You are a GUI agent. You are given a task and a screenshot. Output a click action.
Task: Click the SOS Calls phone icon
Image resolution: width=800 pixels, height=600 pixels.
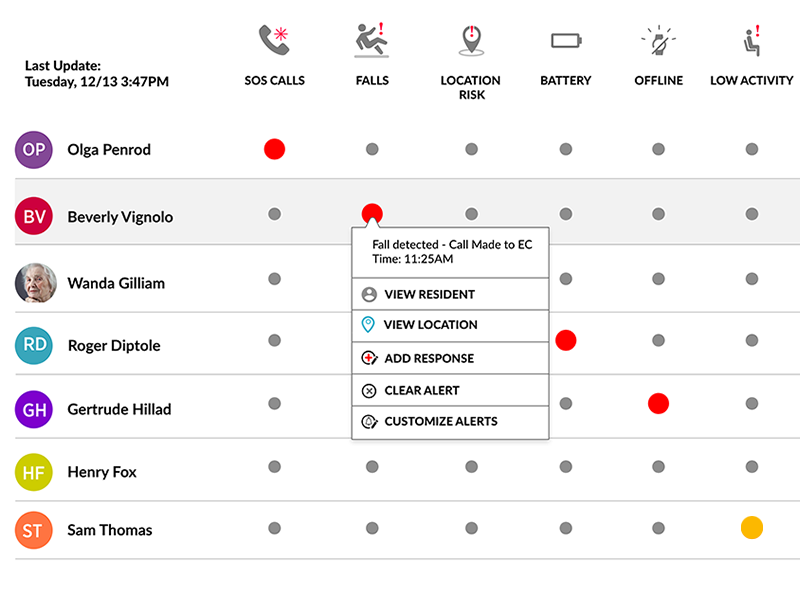274,40
